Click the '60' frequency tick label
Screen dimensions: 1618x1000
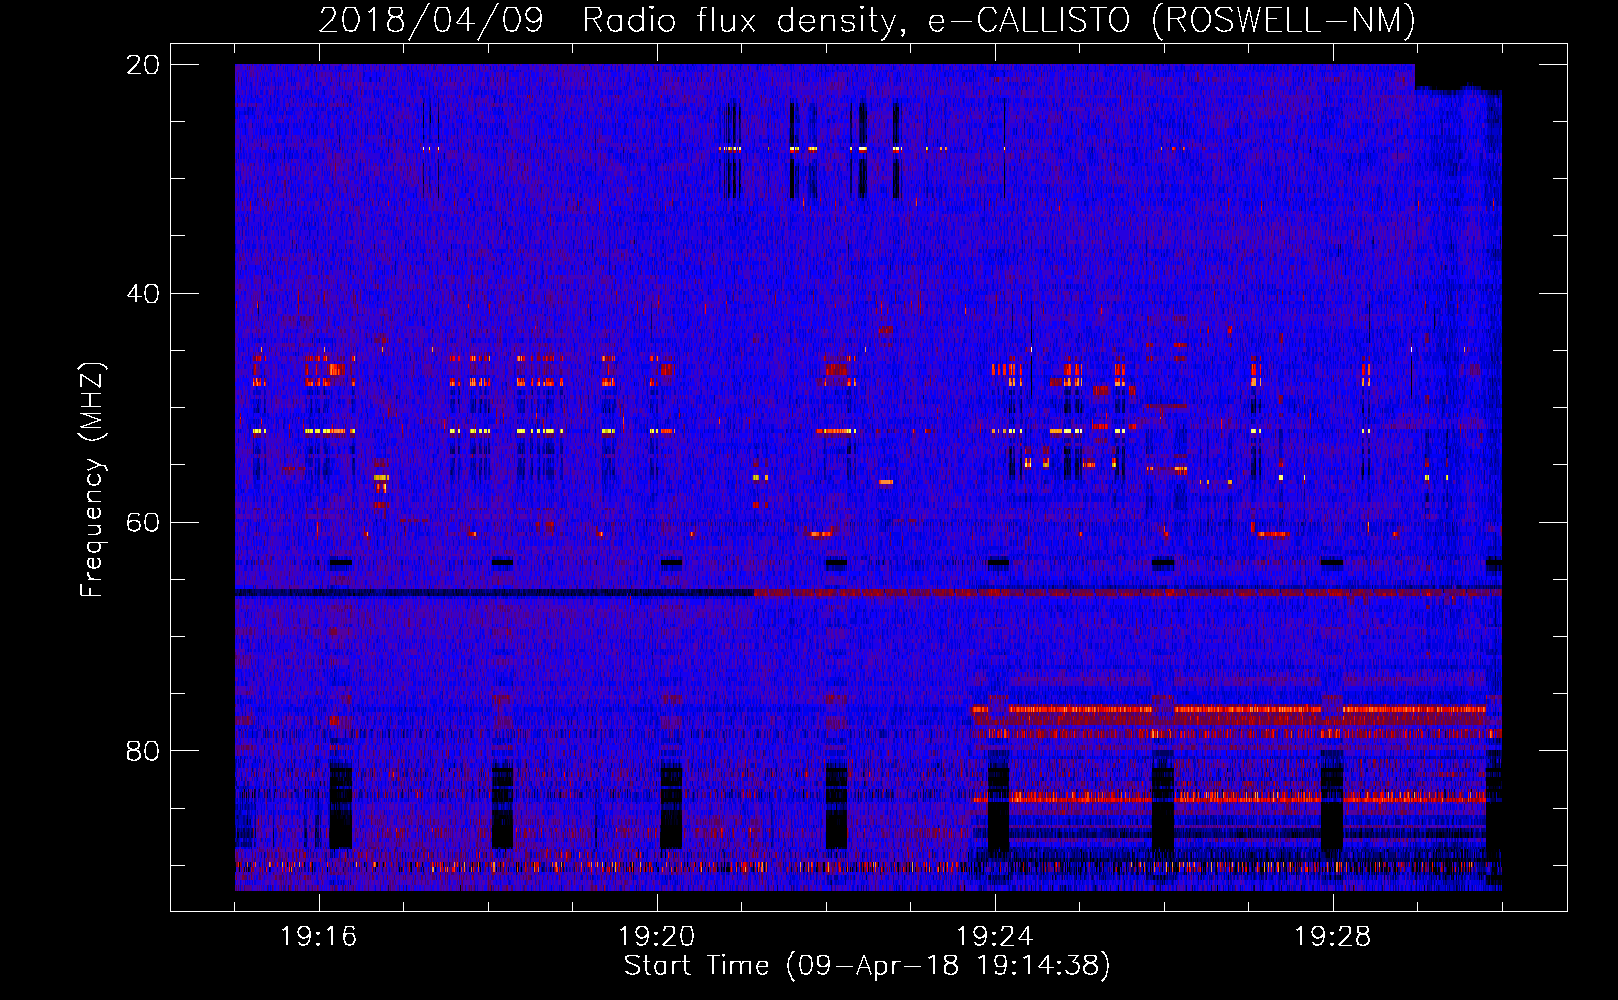(143, 522)
